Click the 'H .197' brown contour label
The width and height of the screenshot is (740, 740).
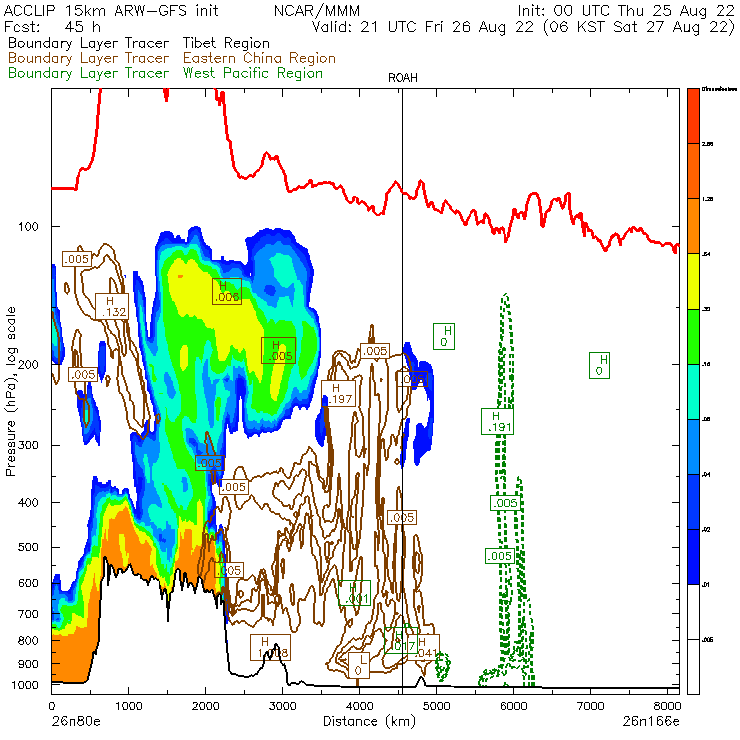[x=338, y=394]
